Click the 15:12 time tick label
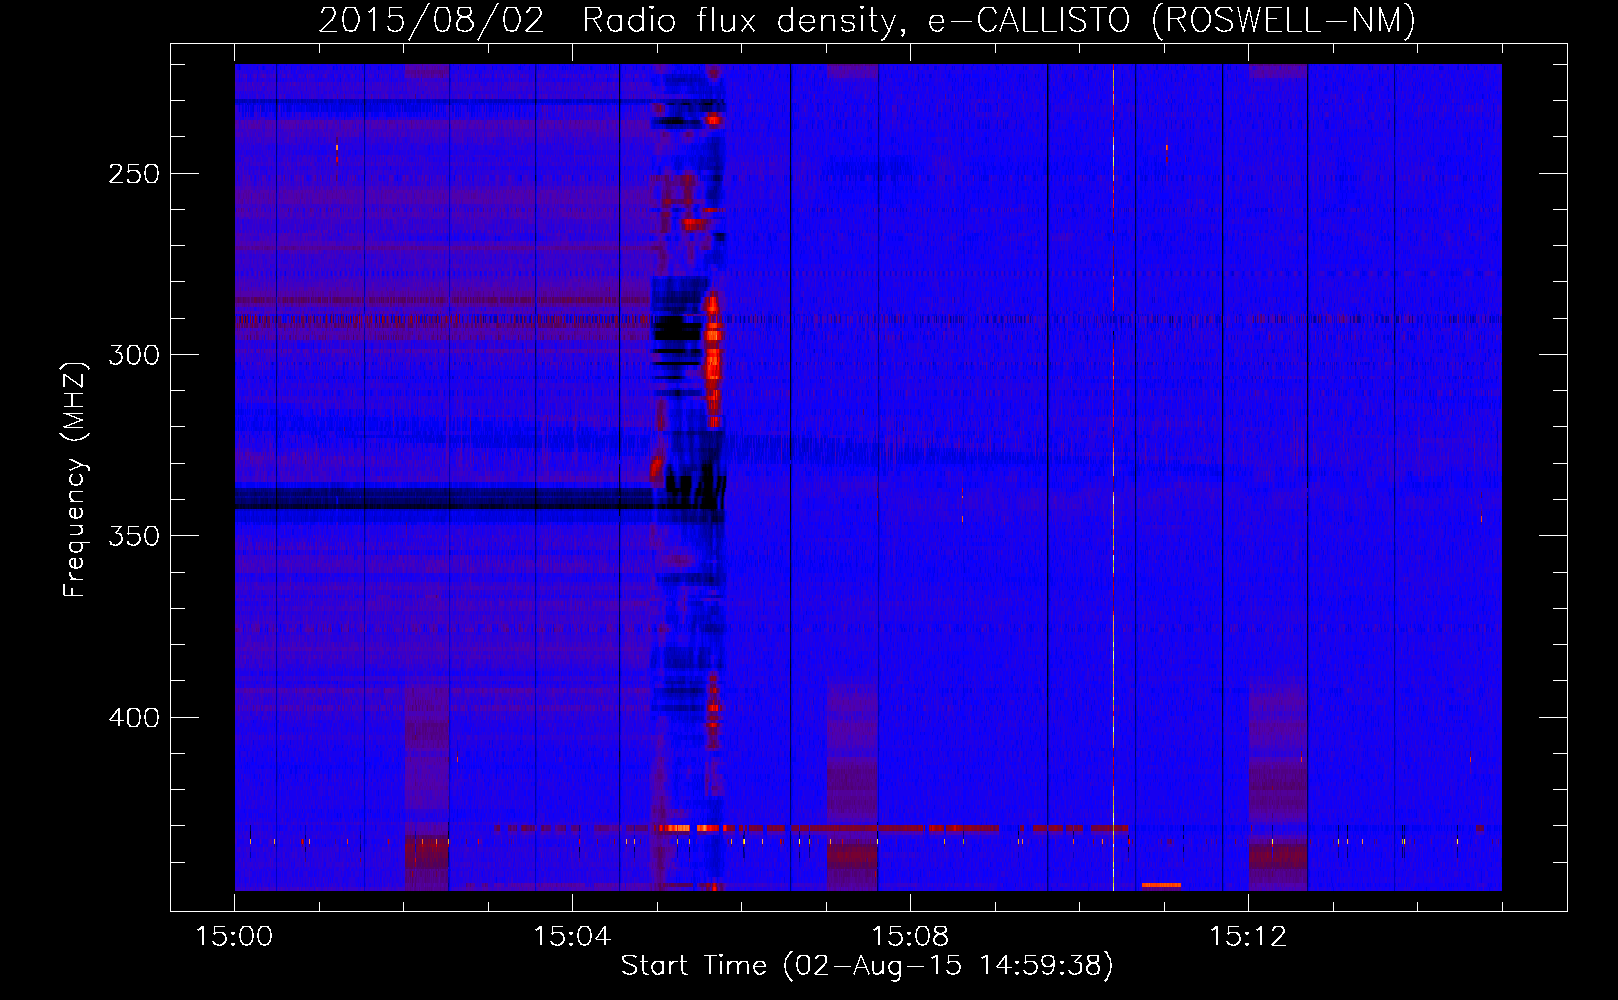The image size is (1618, 1000). (x=1248, y=937)
